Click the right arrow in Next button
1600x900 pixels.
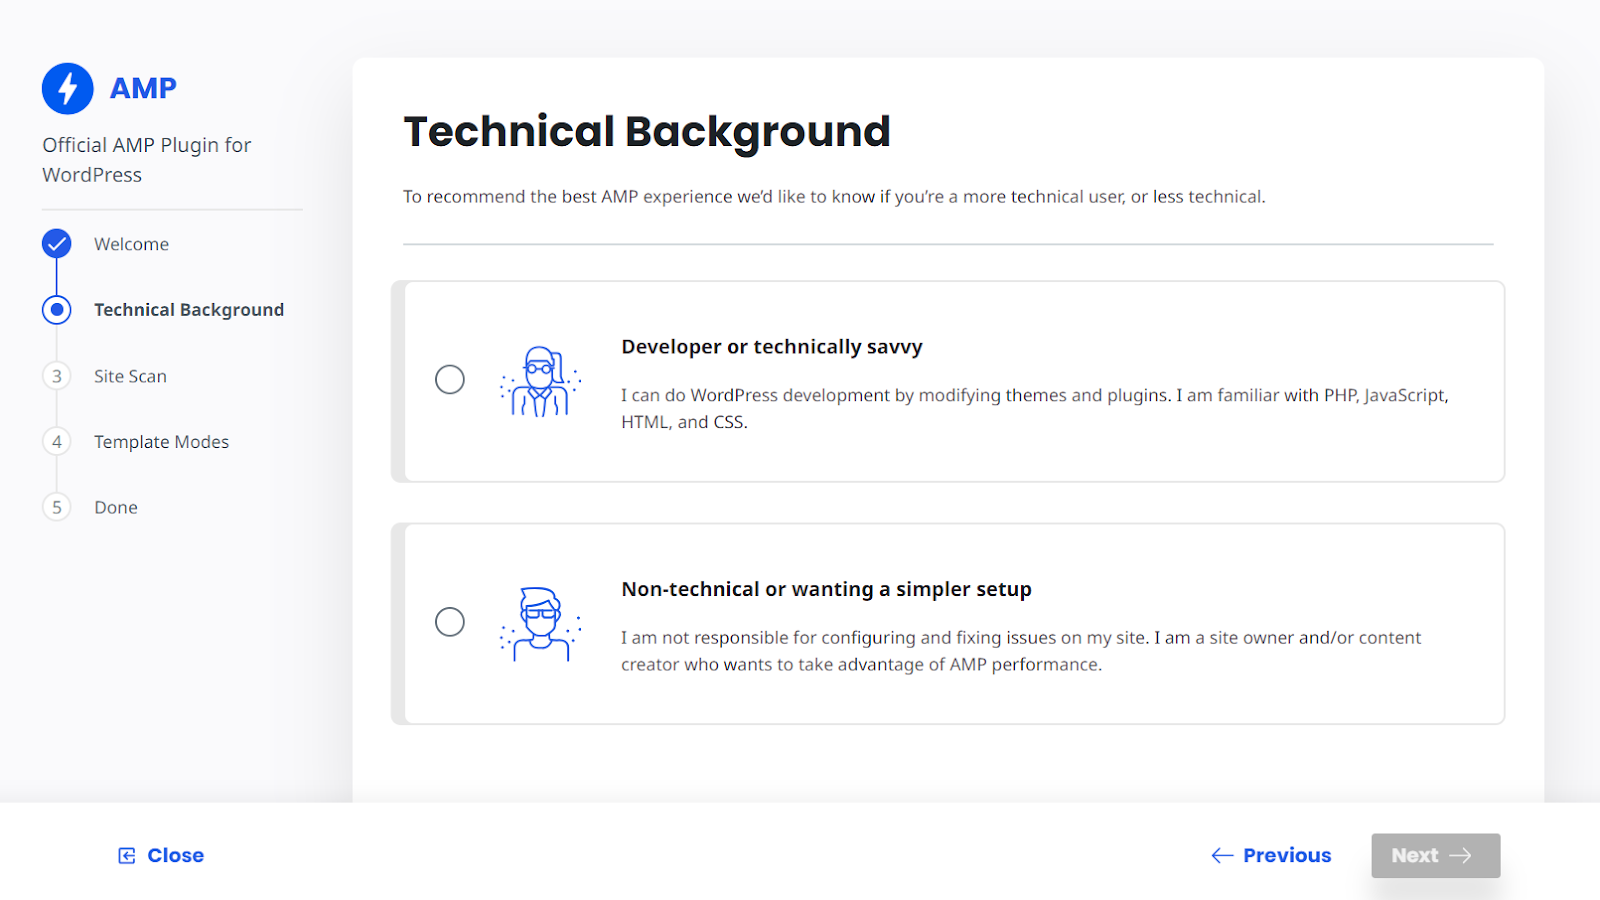(x=1460, y=856)
